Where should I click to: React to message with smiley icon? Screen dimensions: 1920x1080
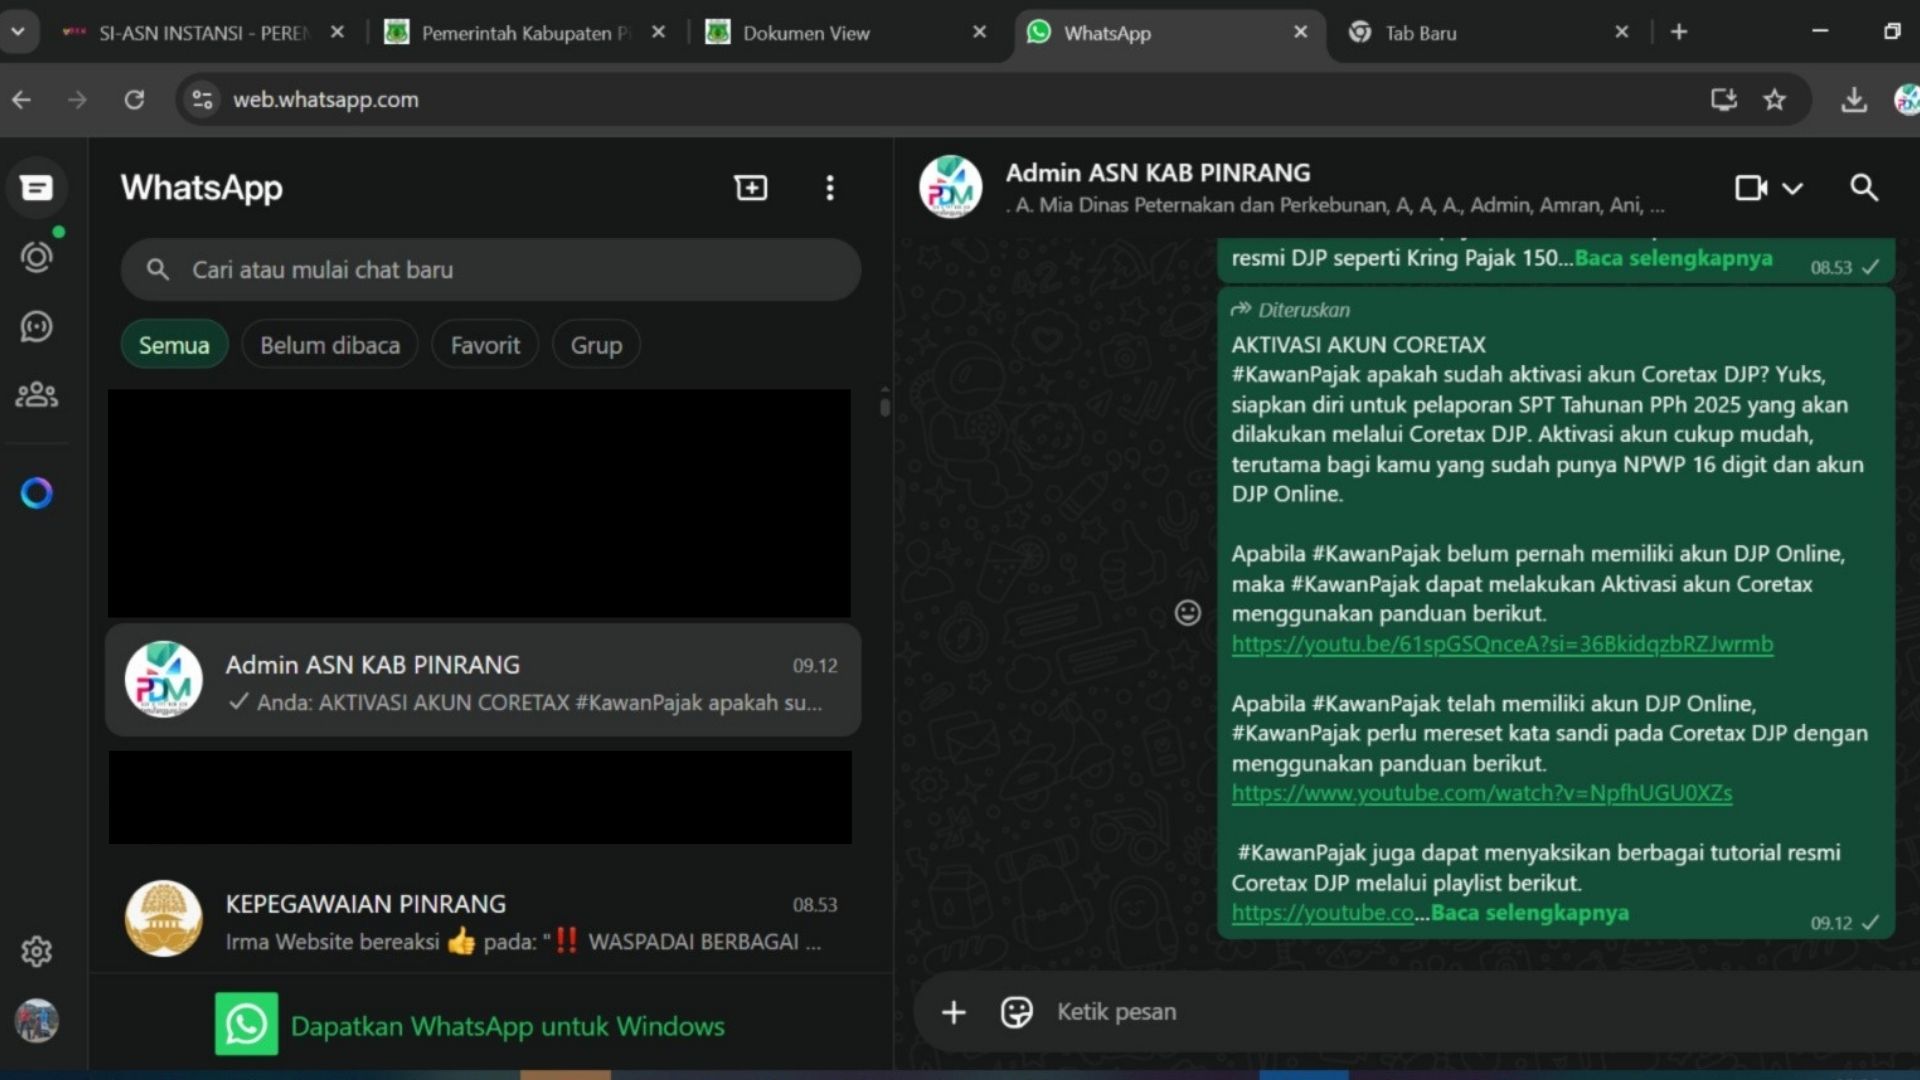point(1187,613)
